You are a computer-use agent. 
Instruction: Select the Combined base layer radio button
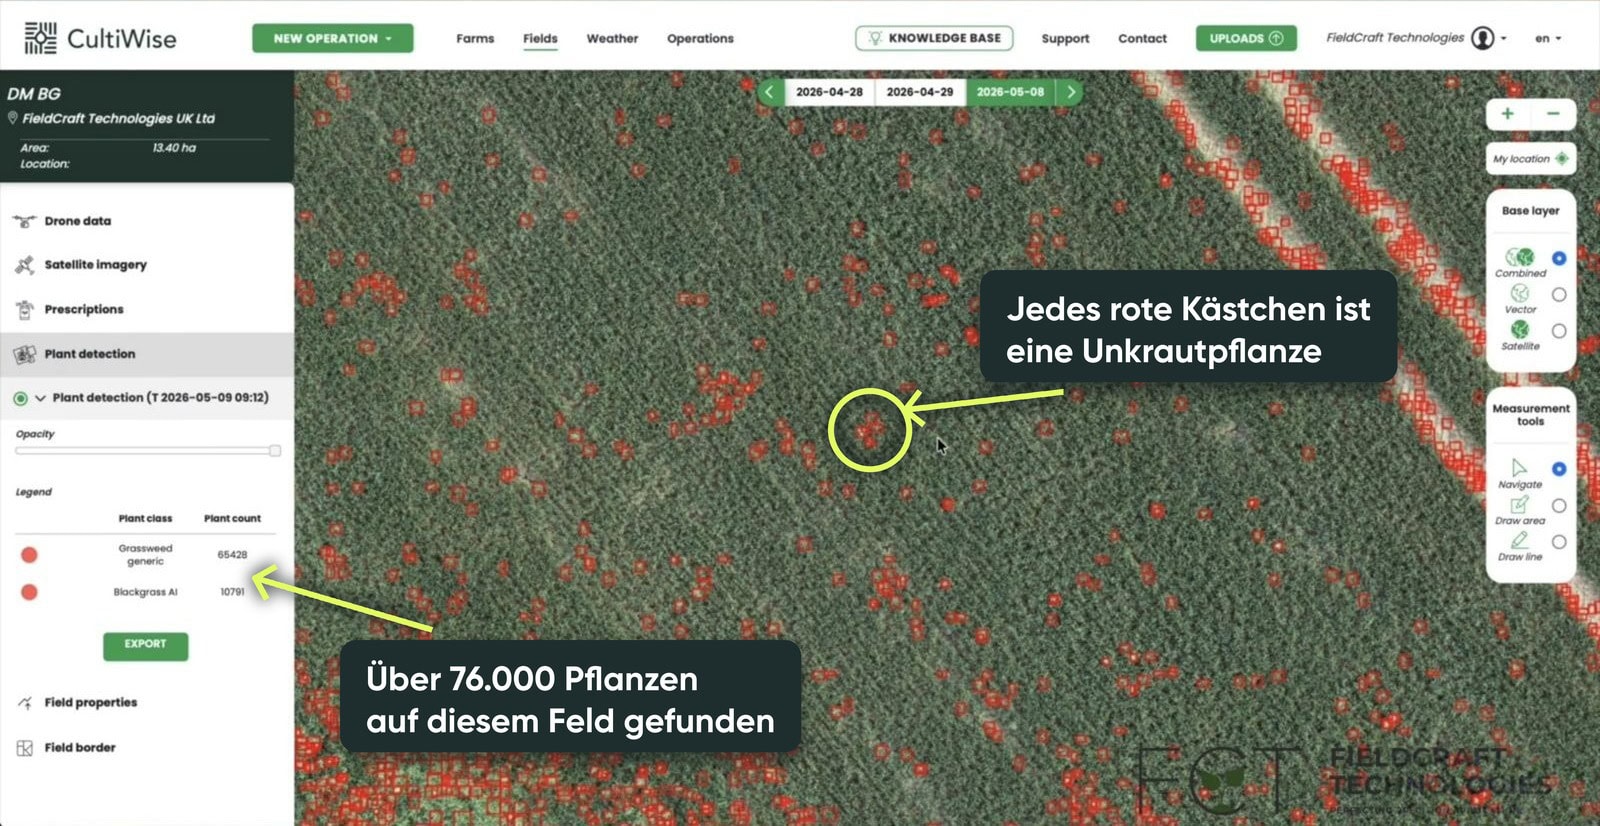tap(1559, 258)
